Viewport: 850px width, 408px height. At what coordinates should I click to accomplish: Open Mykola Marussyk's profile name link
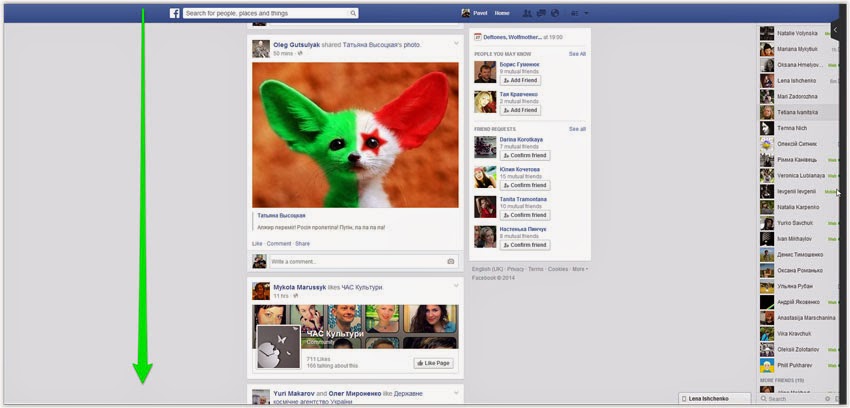(x=300, y=287)
